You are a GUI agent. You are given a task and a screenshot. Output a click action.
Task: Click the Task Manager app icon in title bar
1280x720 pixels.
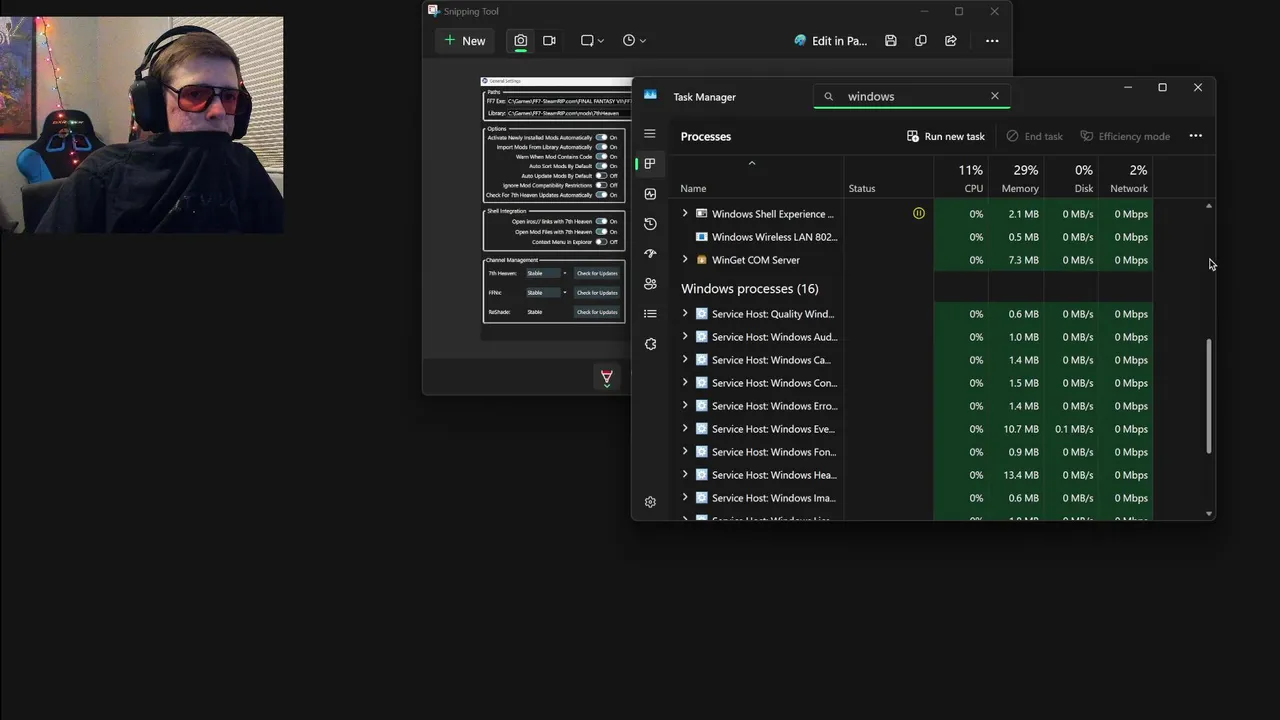coord(650,95)
